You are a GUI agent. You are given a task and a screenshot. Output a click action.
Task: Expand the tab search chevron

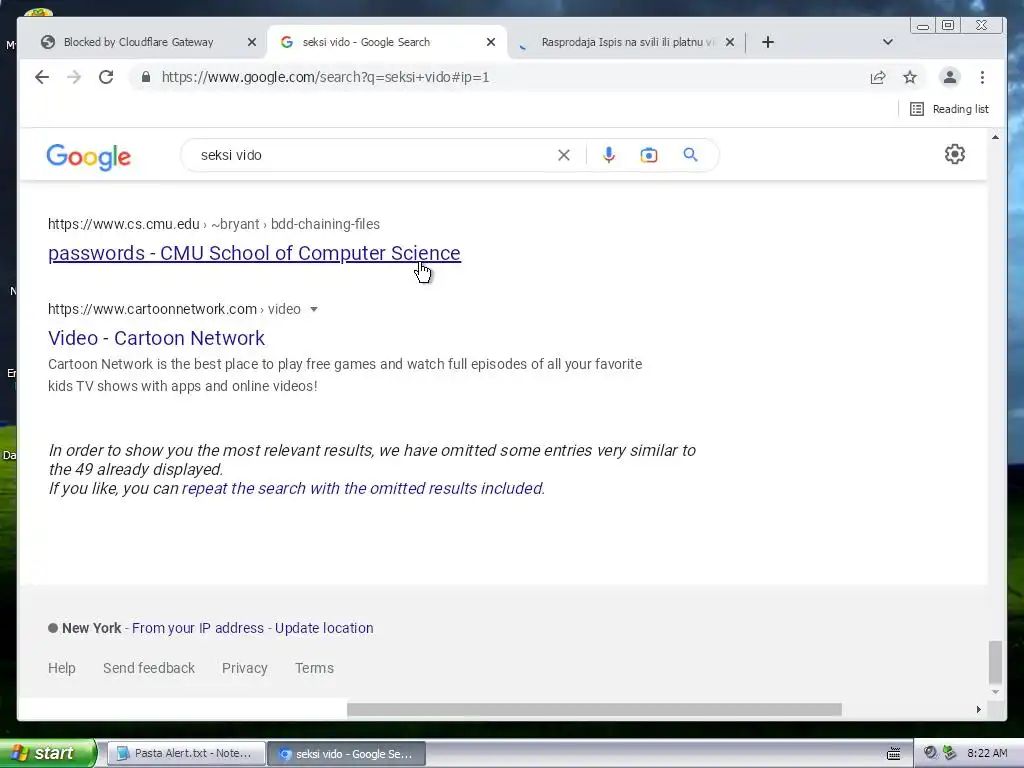[x=888, y=42]
